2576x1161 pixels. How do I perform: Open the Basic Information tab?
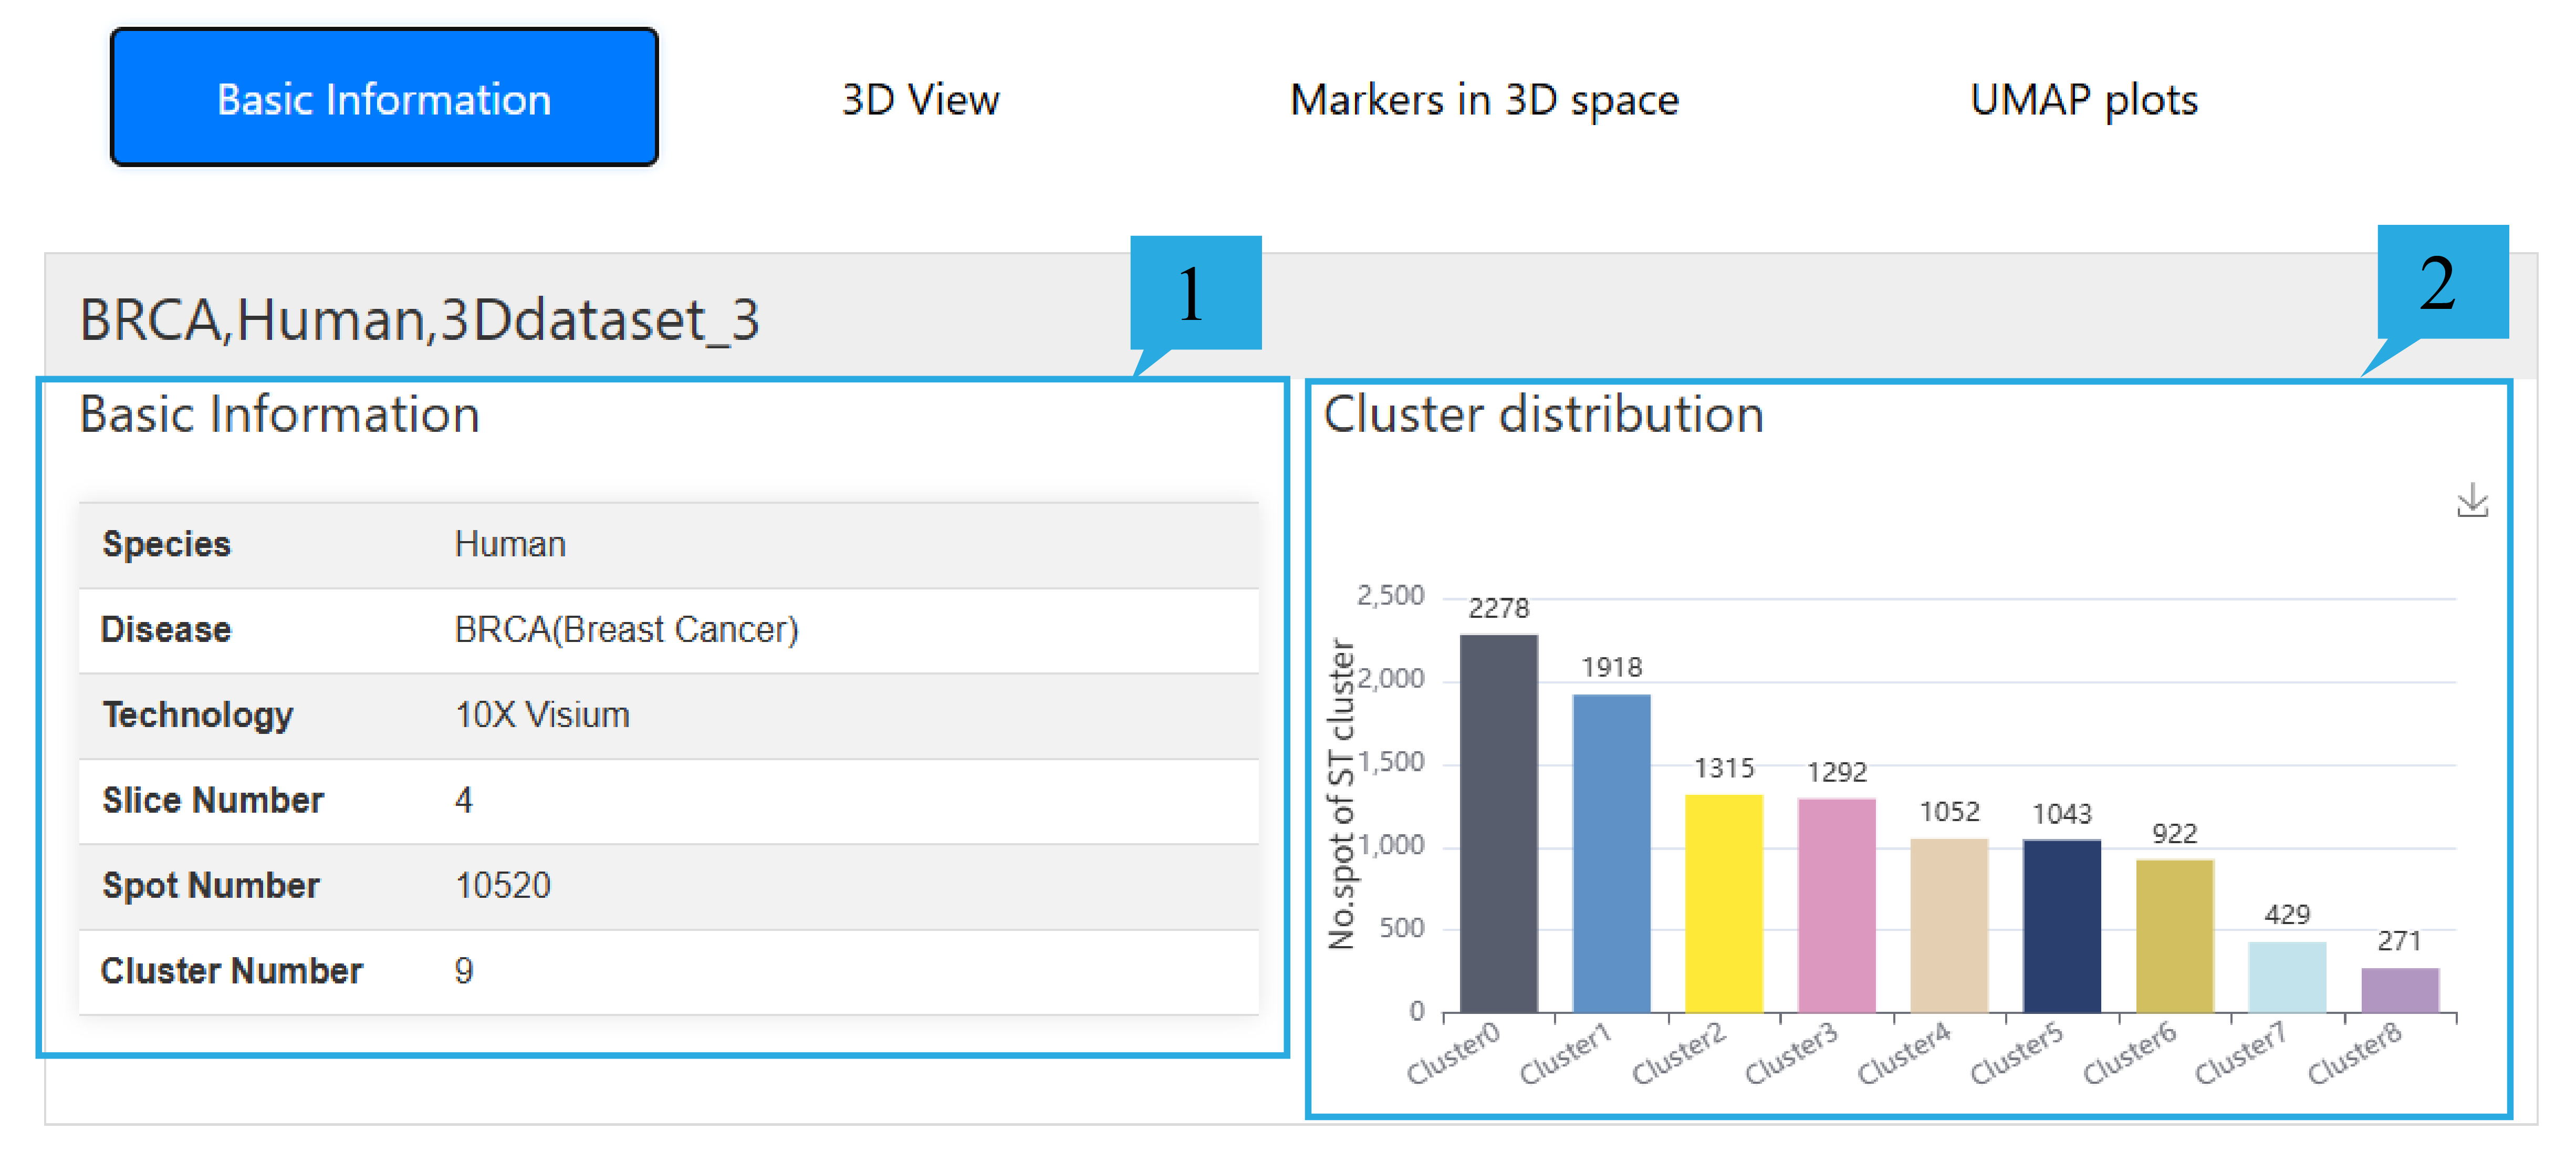point(384,98)
